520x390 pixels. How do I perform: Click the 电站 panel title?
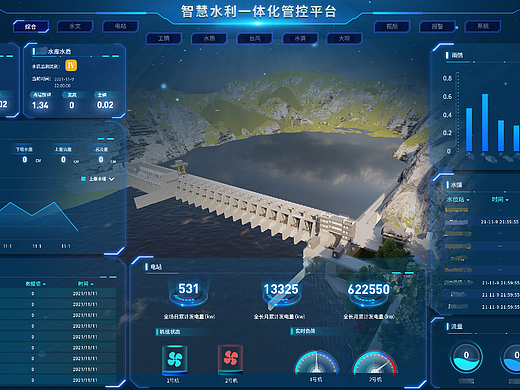pos(156,267)
